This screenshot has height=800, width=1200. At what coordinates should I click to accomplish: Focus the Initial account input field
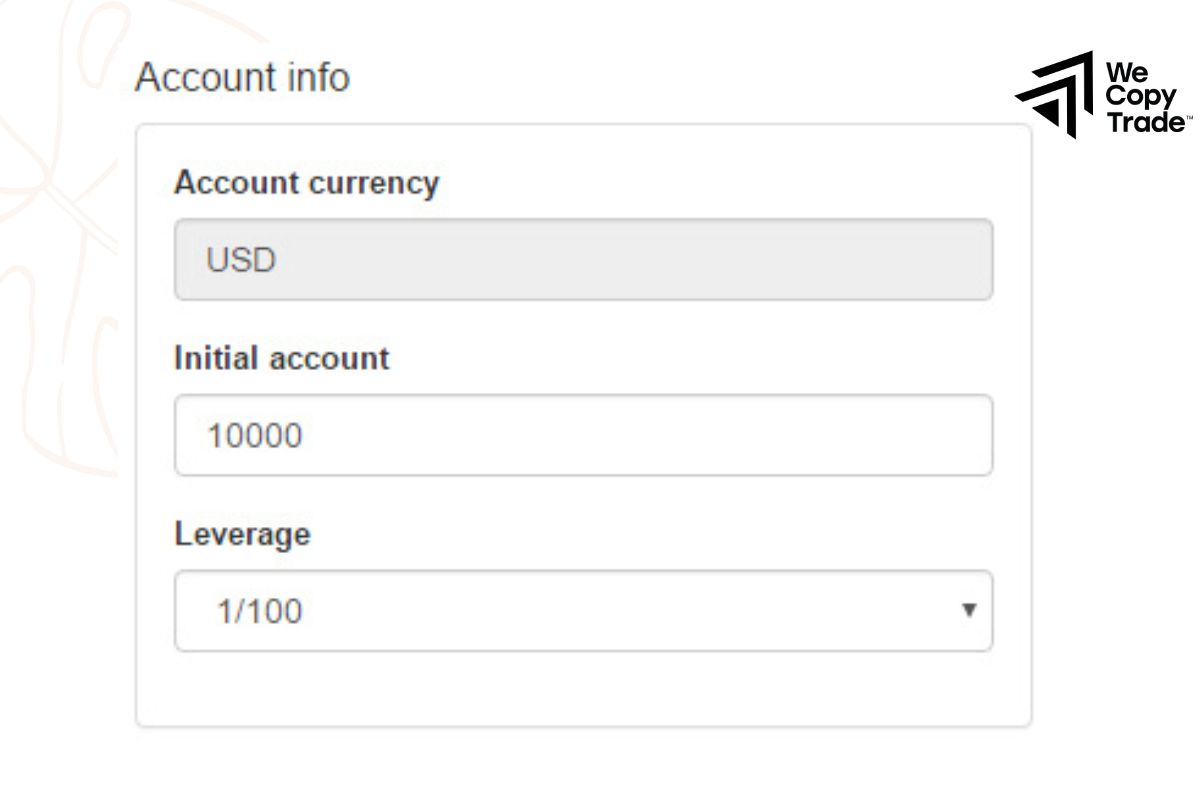coord(583,435)
